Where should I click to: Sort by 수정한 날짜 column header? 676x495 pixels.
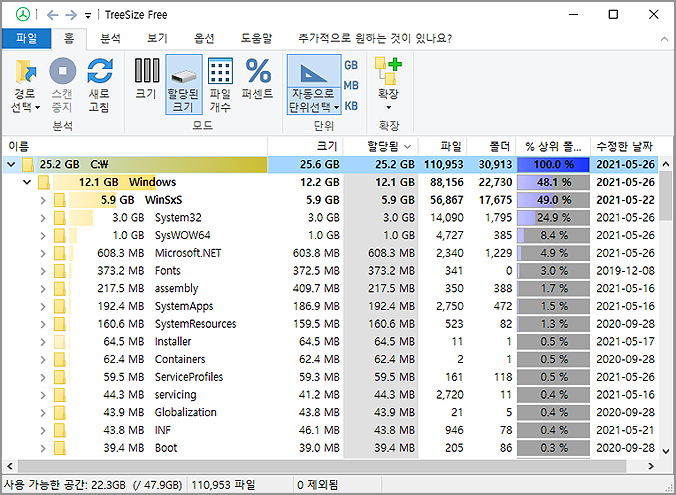[x=624, y=147]
